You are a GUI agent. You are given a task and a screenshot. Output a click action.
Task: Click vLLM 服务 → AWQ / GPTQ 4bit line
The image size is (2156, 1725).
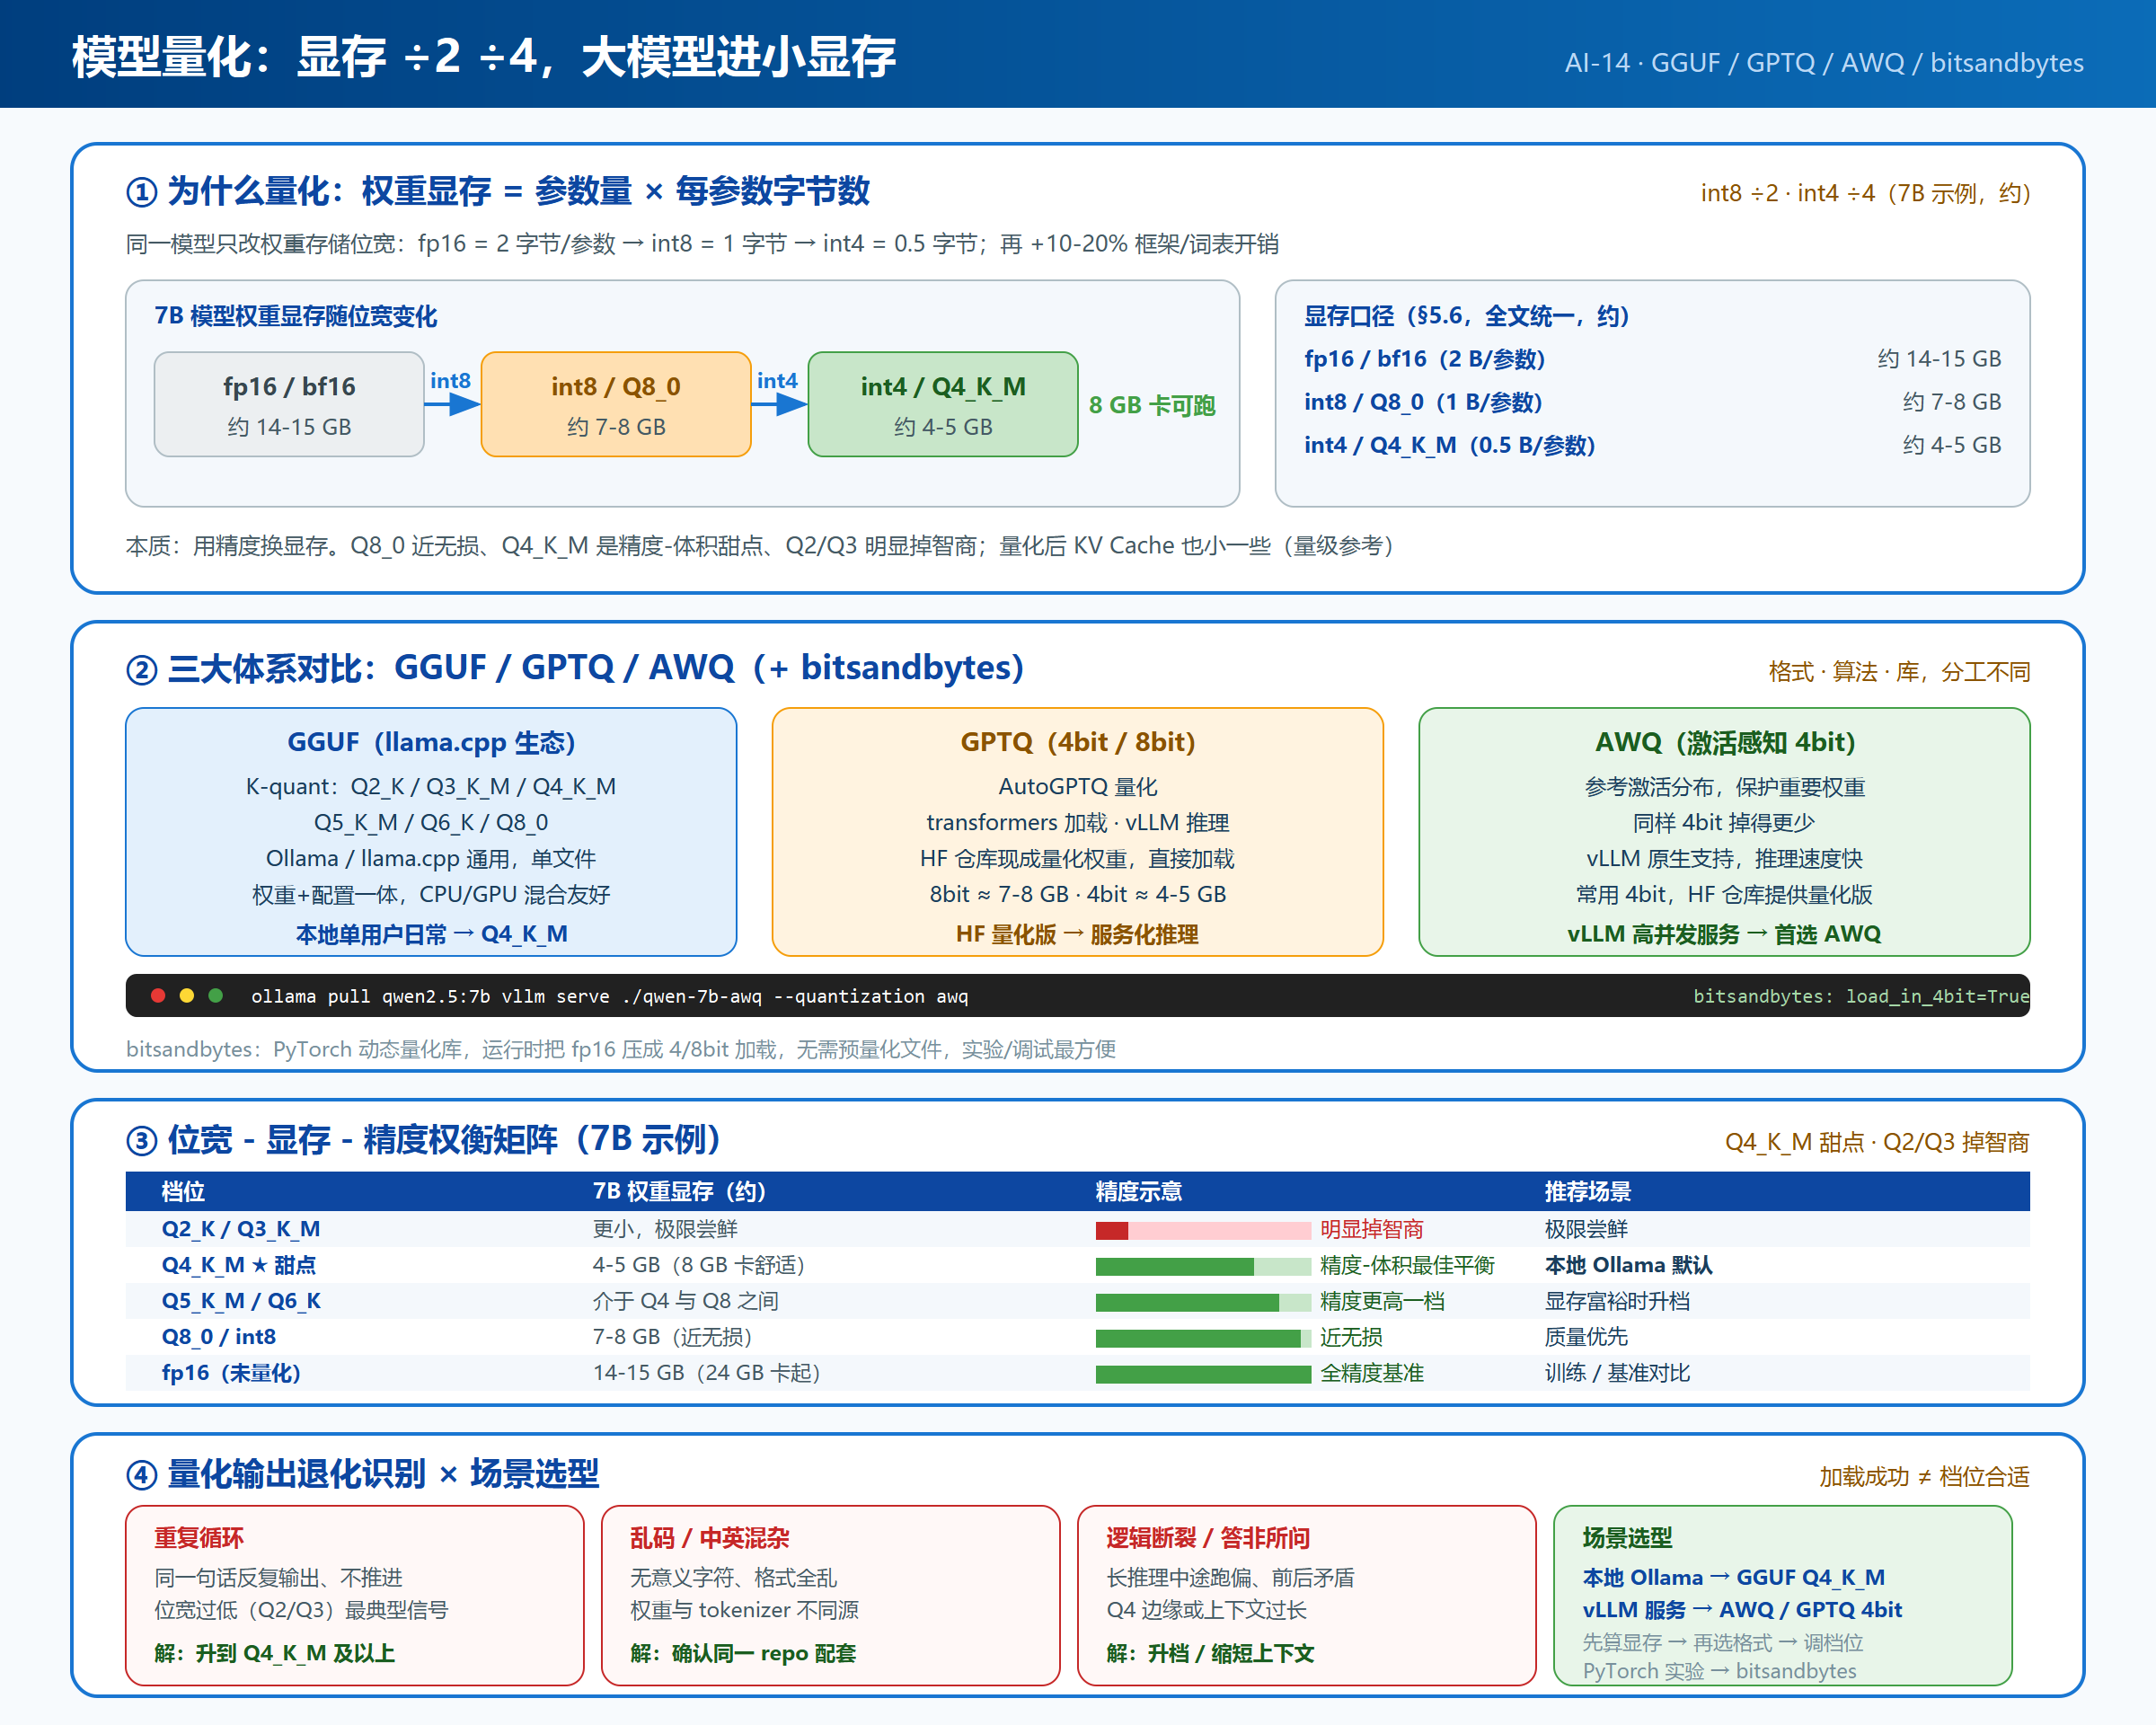(1742, 1609)
